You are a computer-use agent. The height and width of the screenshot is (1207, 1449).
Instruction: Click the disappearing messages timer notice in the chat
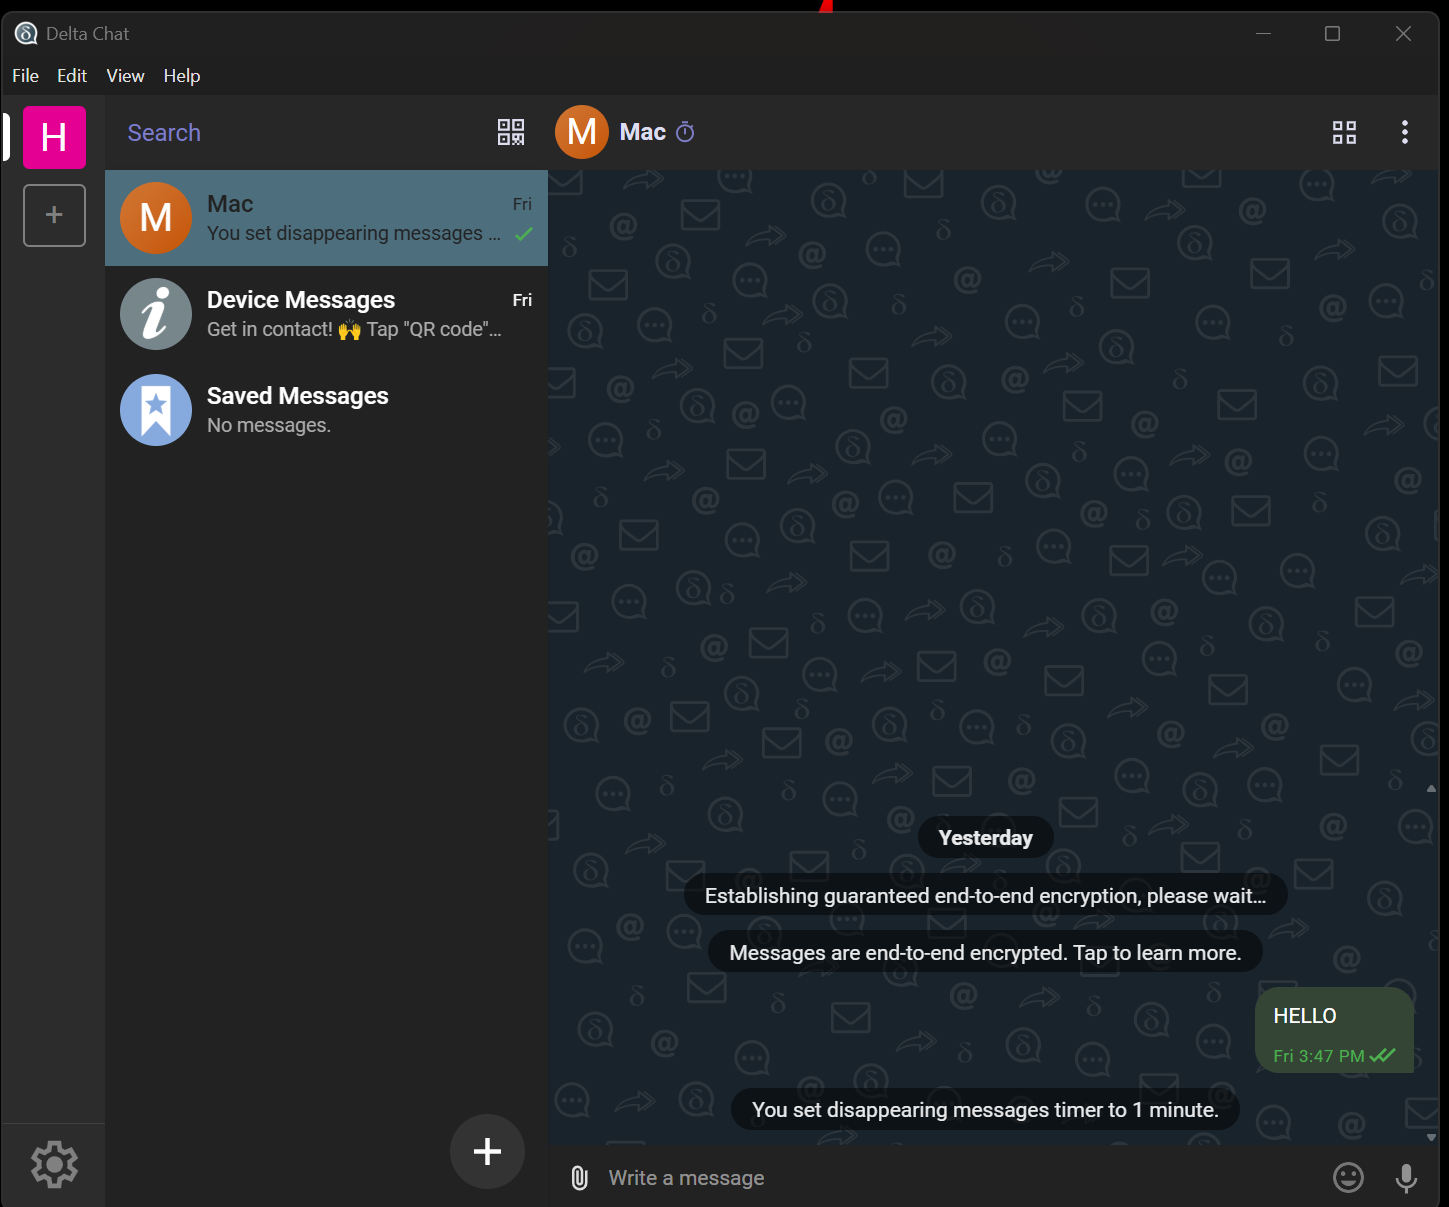(985, 1110)
